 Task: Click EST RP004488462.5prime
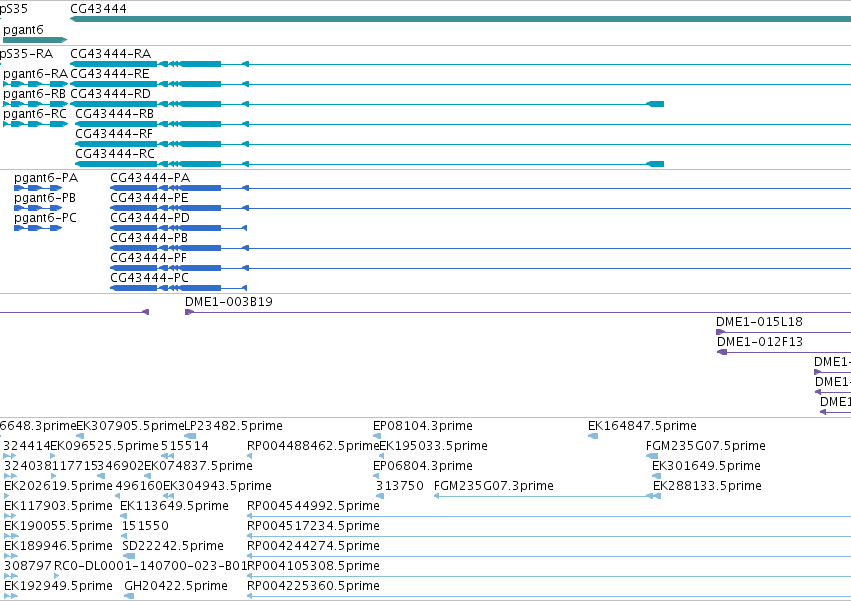click(313, 446)
